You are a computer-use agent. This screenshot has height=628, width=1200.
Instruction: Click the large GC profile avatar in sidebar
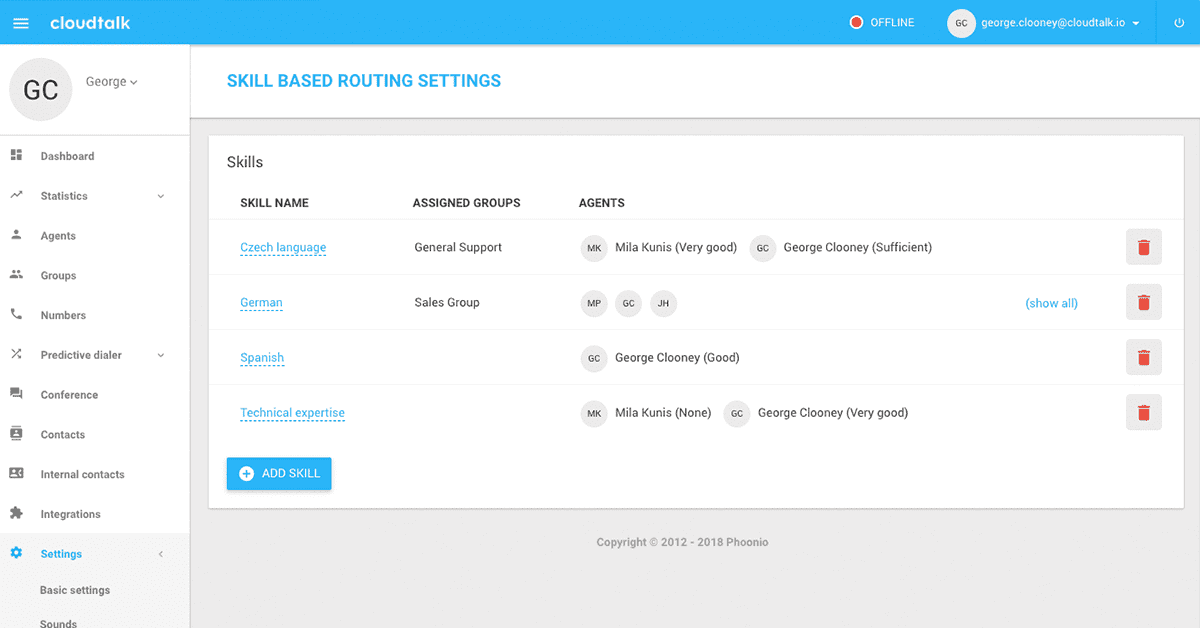click(x=41, y=90)
